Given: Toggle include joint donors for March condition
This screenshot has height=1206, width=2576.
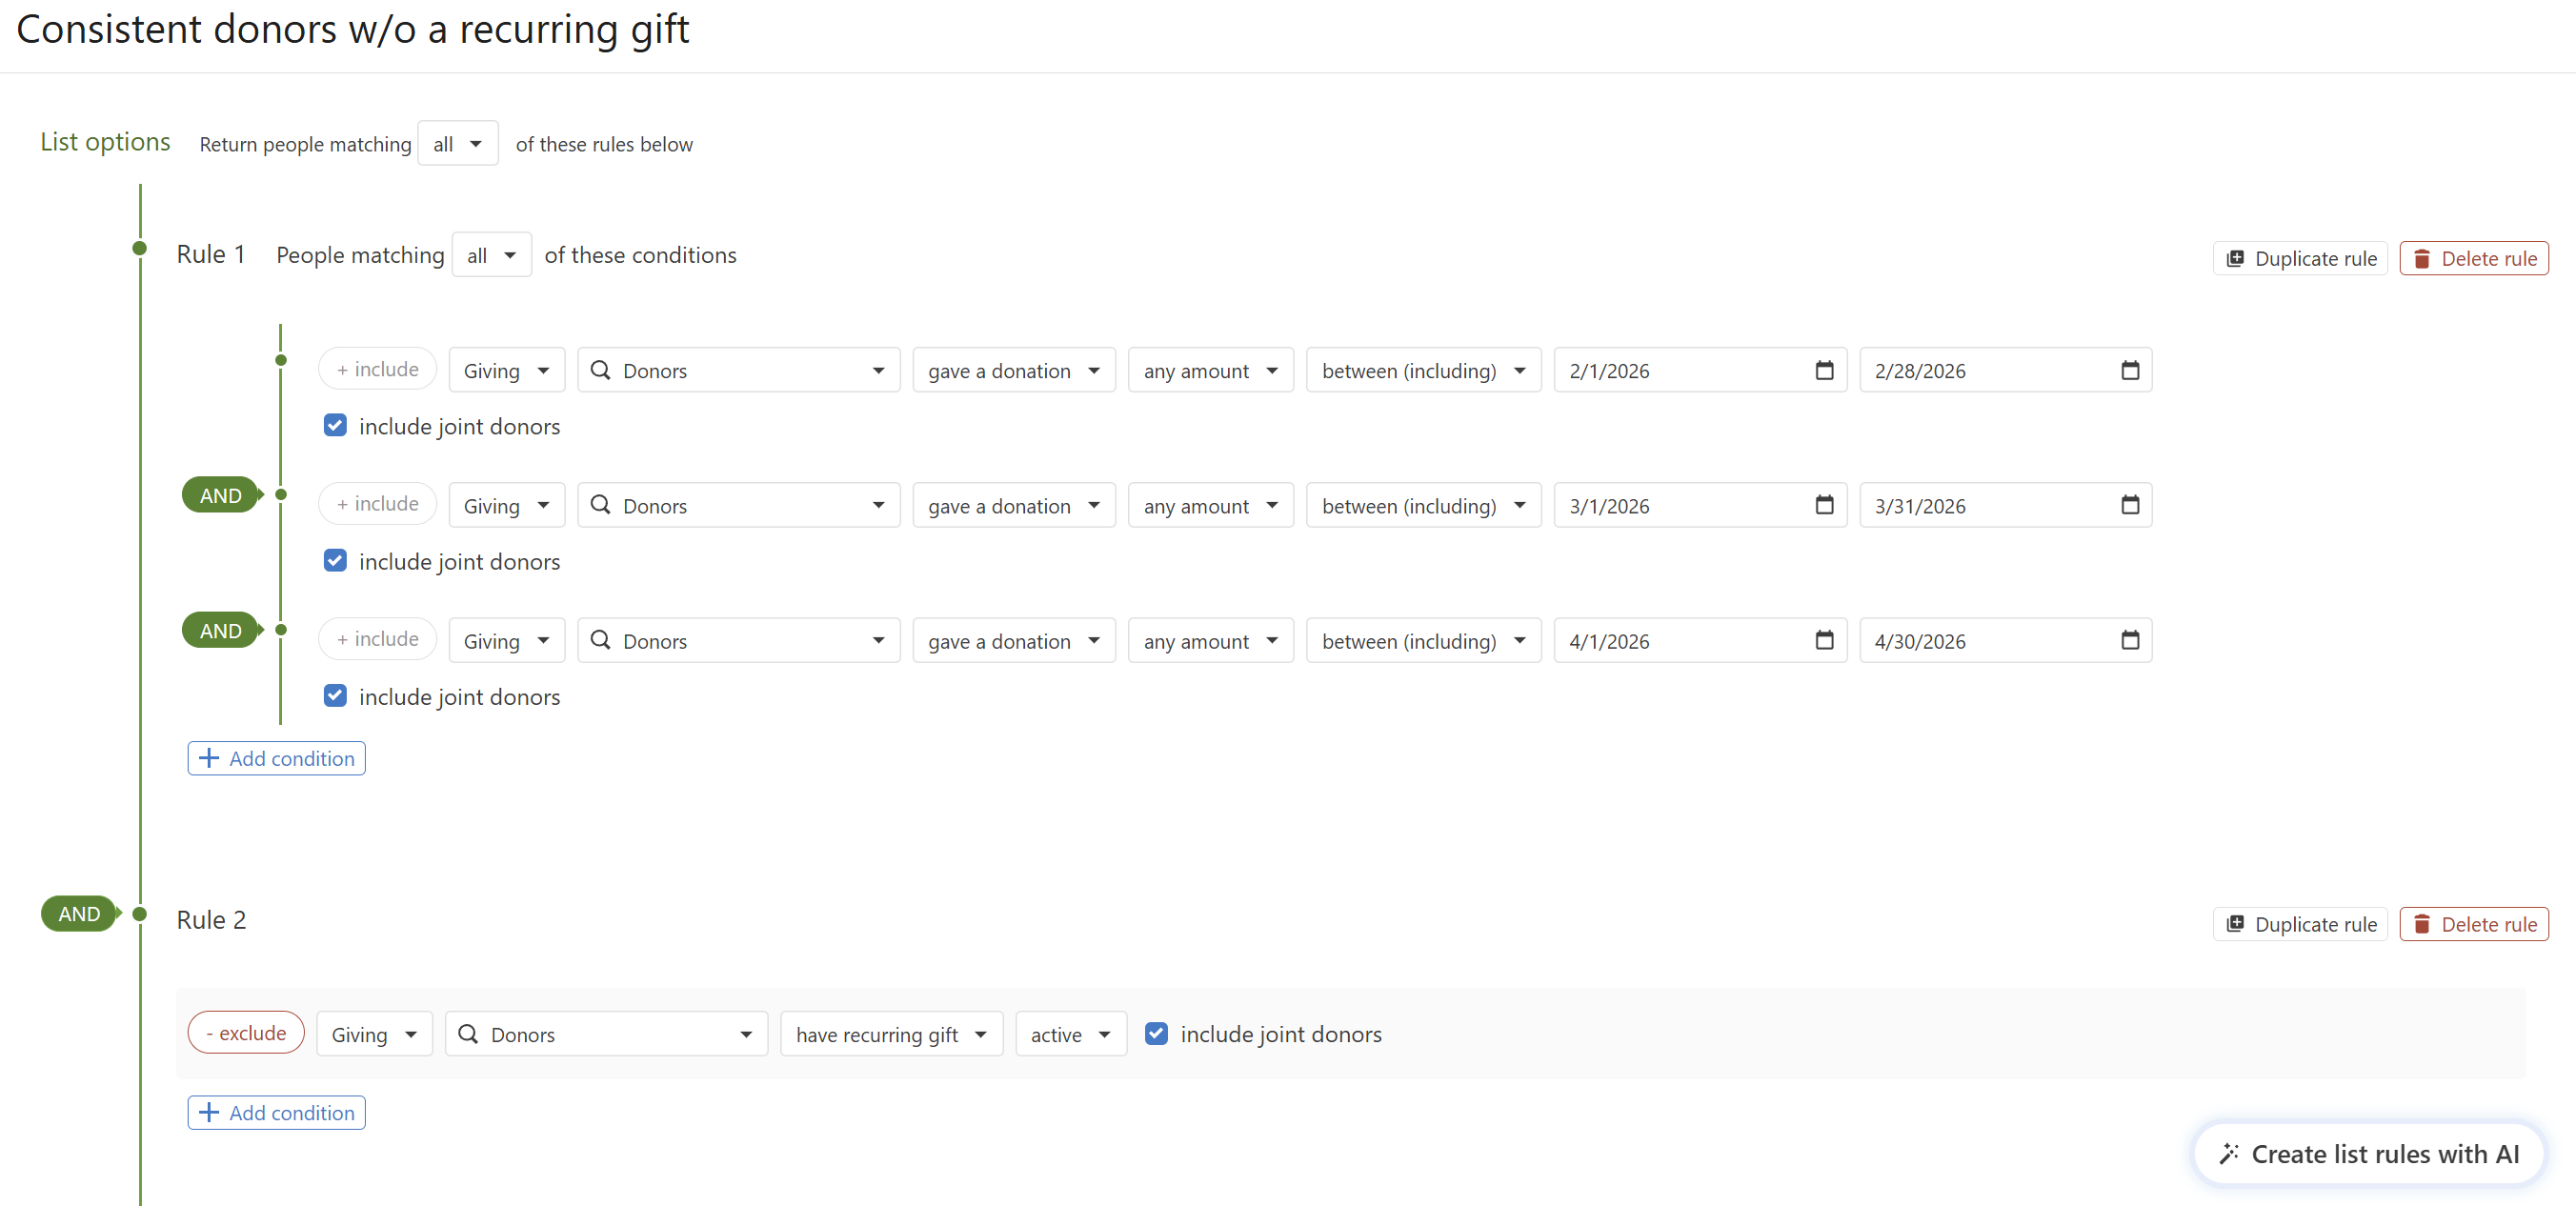Looking at the screenshot, I should (335, 561).
